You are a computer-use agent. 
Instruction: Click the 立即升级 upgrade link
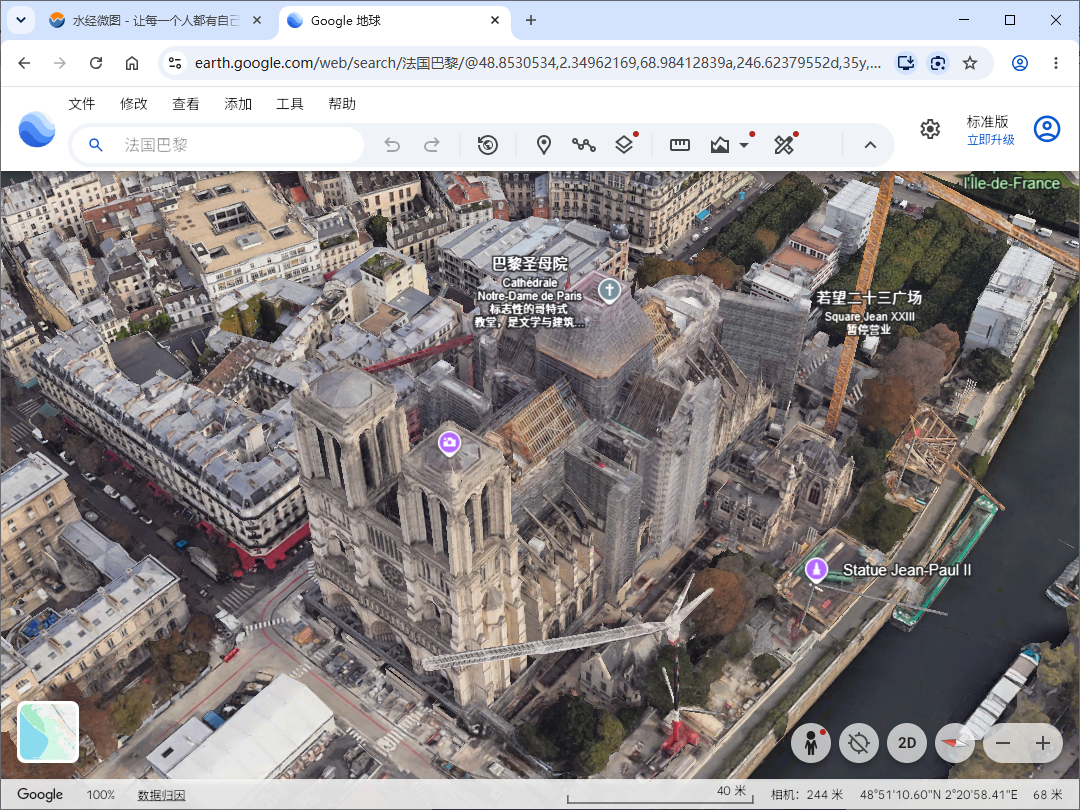990,140
